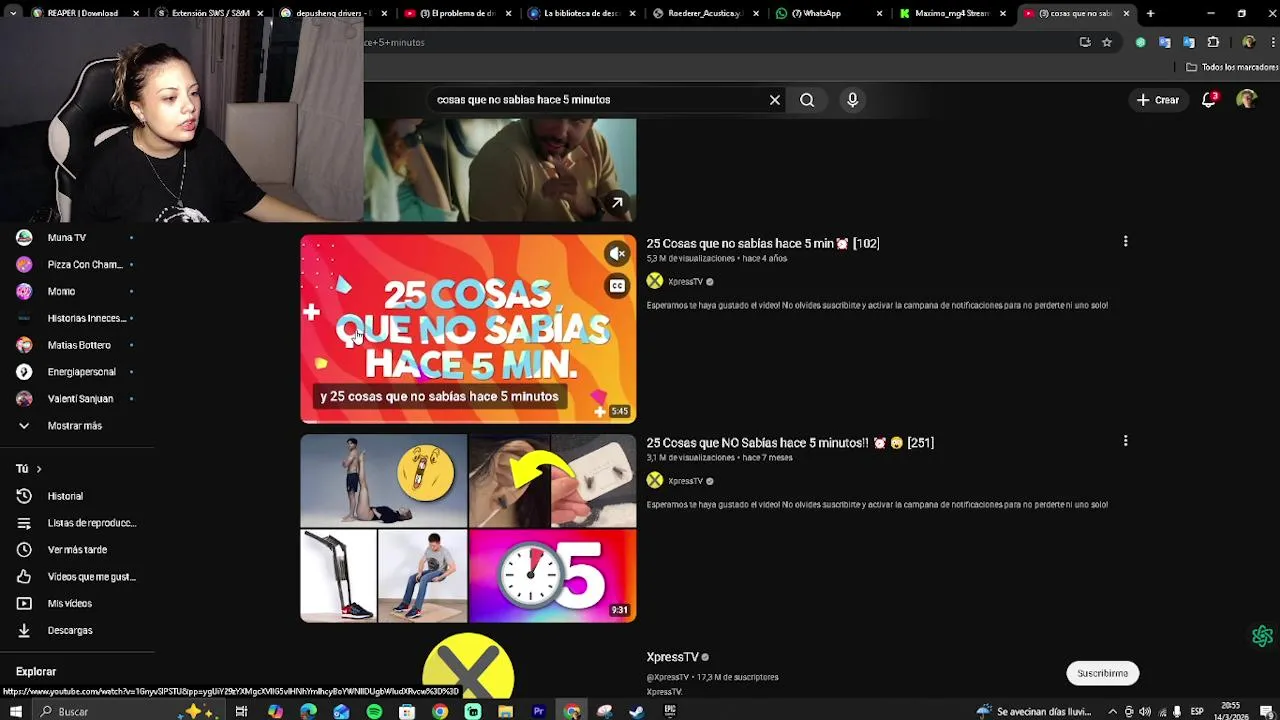This screenshot has height=720, width=1280.
Task: Open the Todos los marcadores folder
Action: pyautogui.click(x=1232, y=67)
